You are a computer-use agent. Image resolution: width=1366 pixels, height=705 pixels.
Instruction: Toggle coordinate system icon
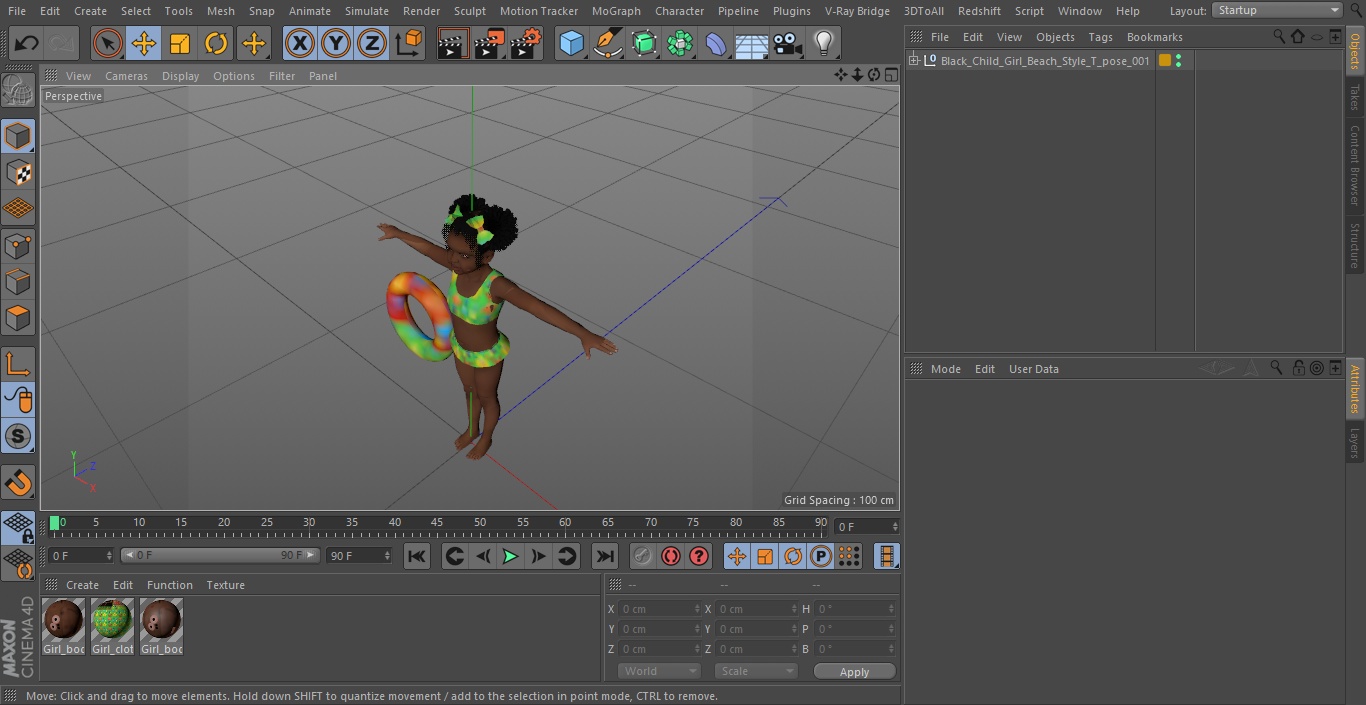point(409,43)
